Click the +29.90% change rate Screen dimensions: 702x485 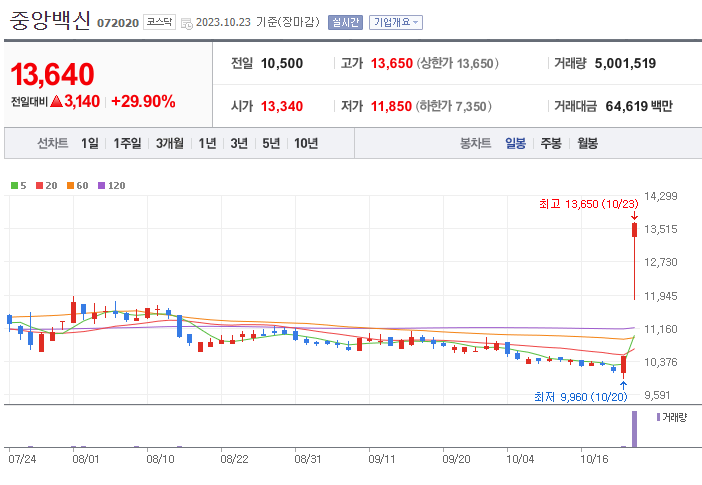143,102
